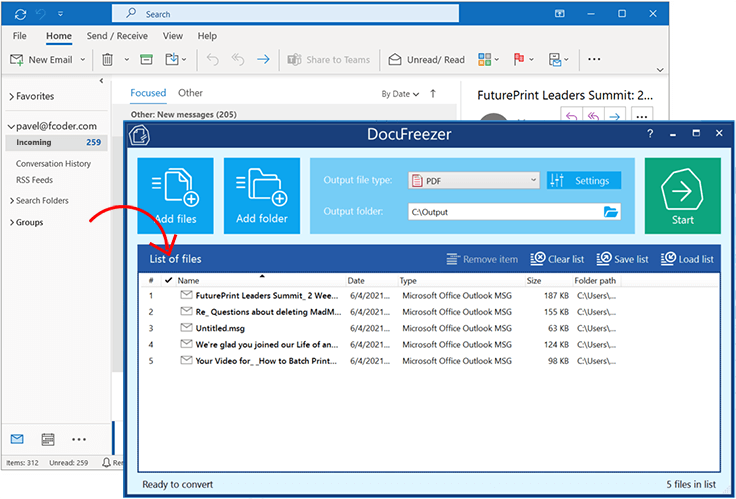Collapse the pavel@fcoder.com account tree
Image resolution: width=736 pixels, height=499 pixels.
[x=11, y=126]
